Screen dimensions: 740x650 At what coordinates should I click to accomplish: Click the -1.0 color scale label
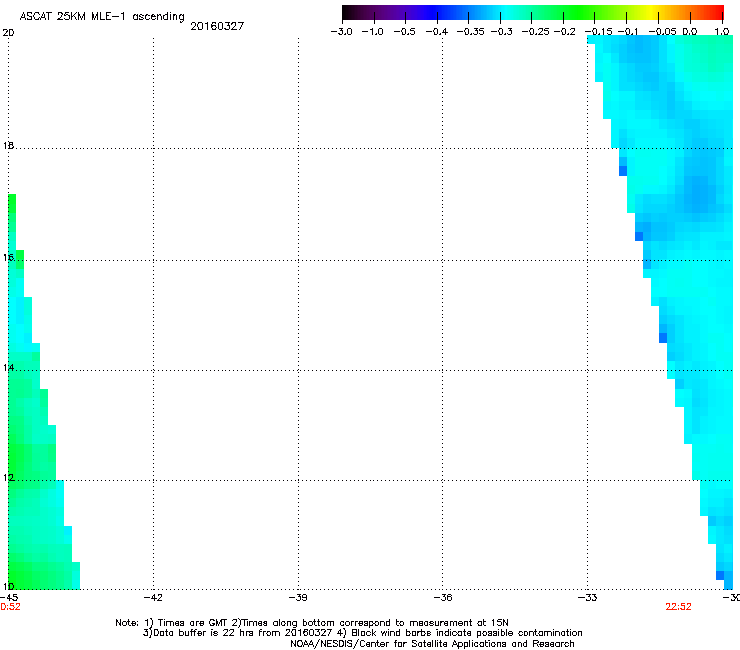coord(372,32)
